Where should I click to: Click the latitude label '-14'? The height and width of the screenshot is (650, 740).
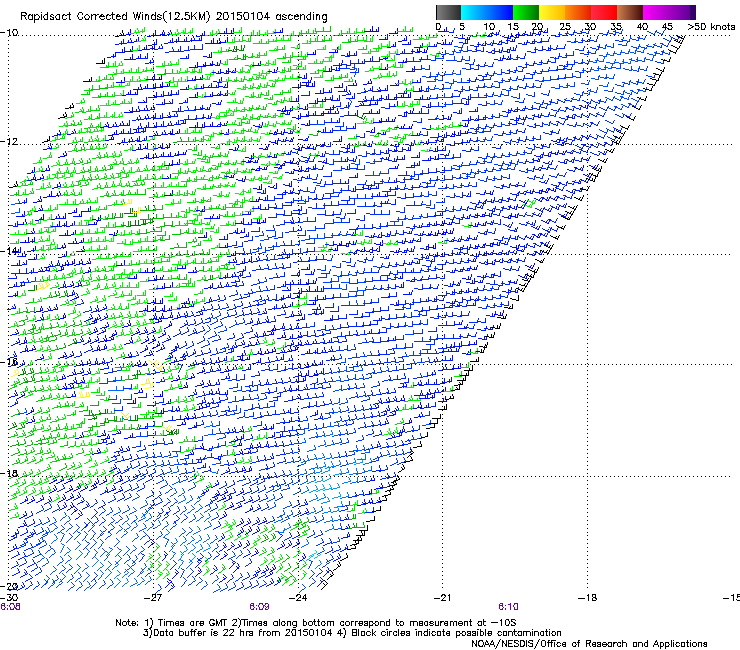[9, 251]
